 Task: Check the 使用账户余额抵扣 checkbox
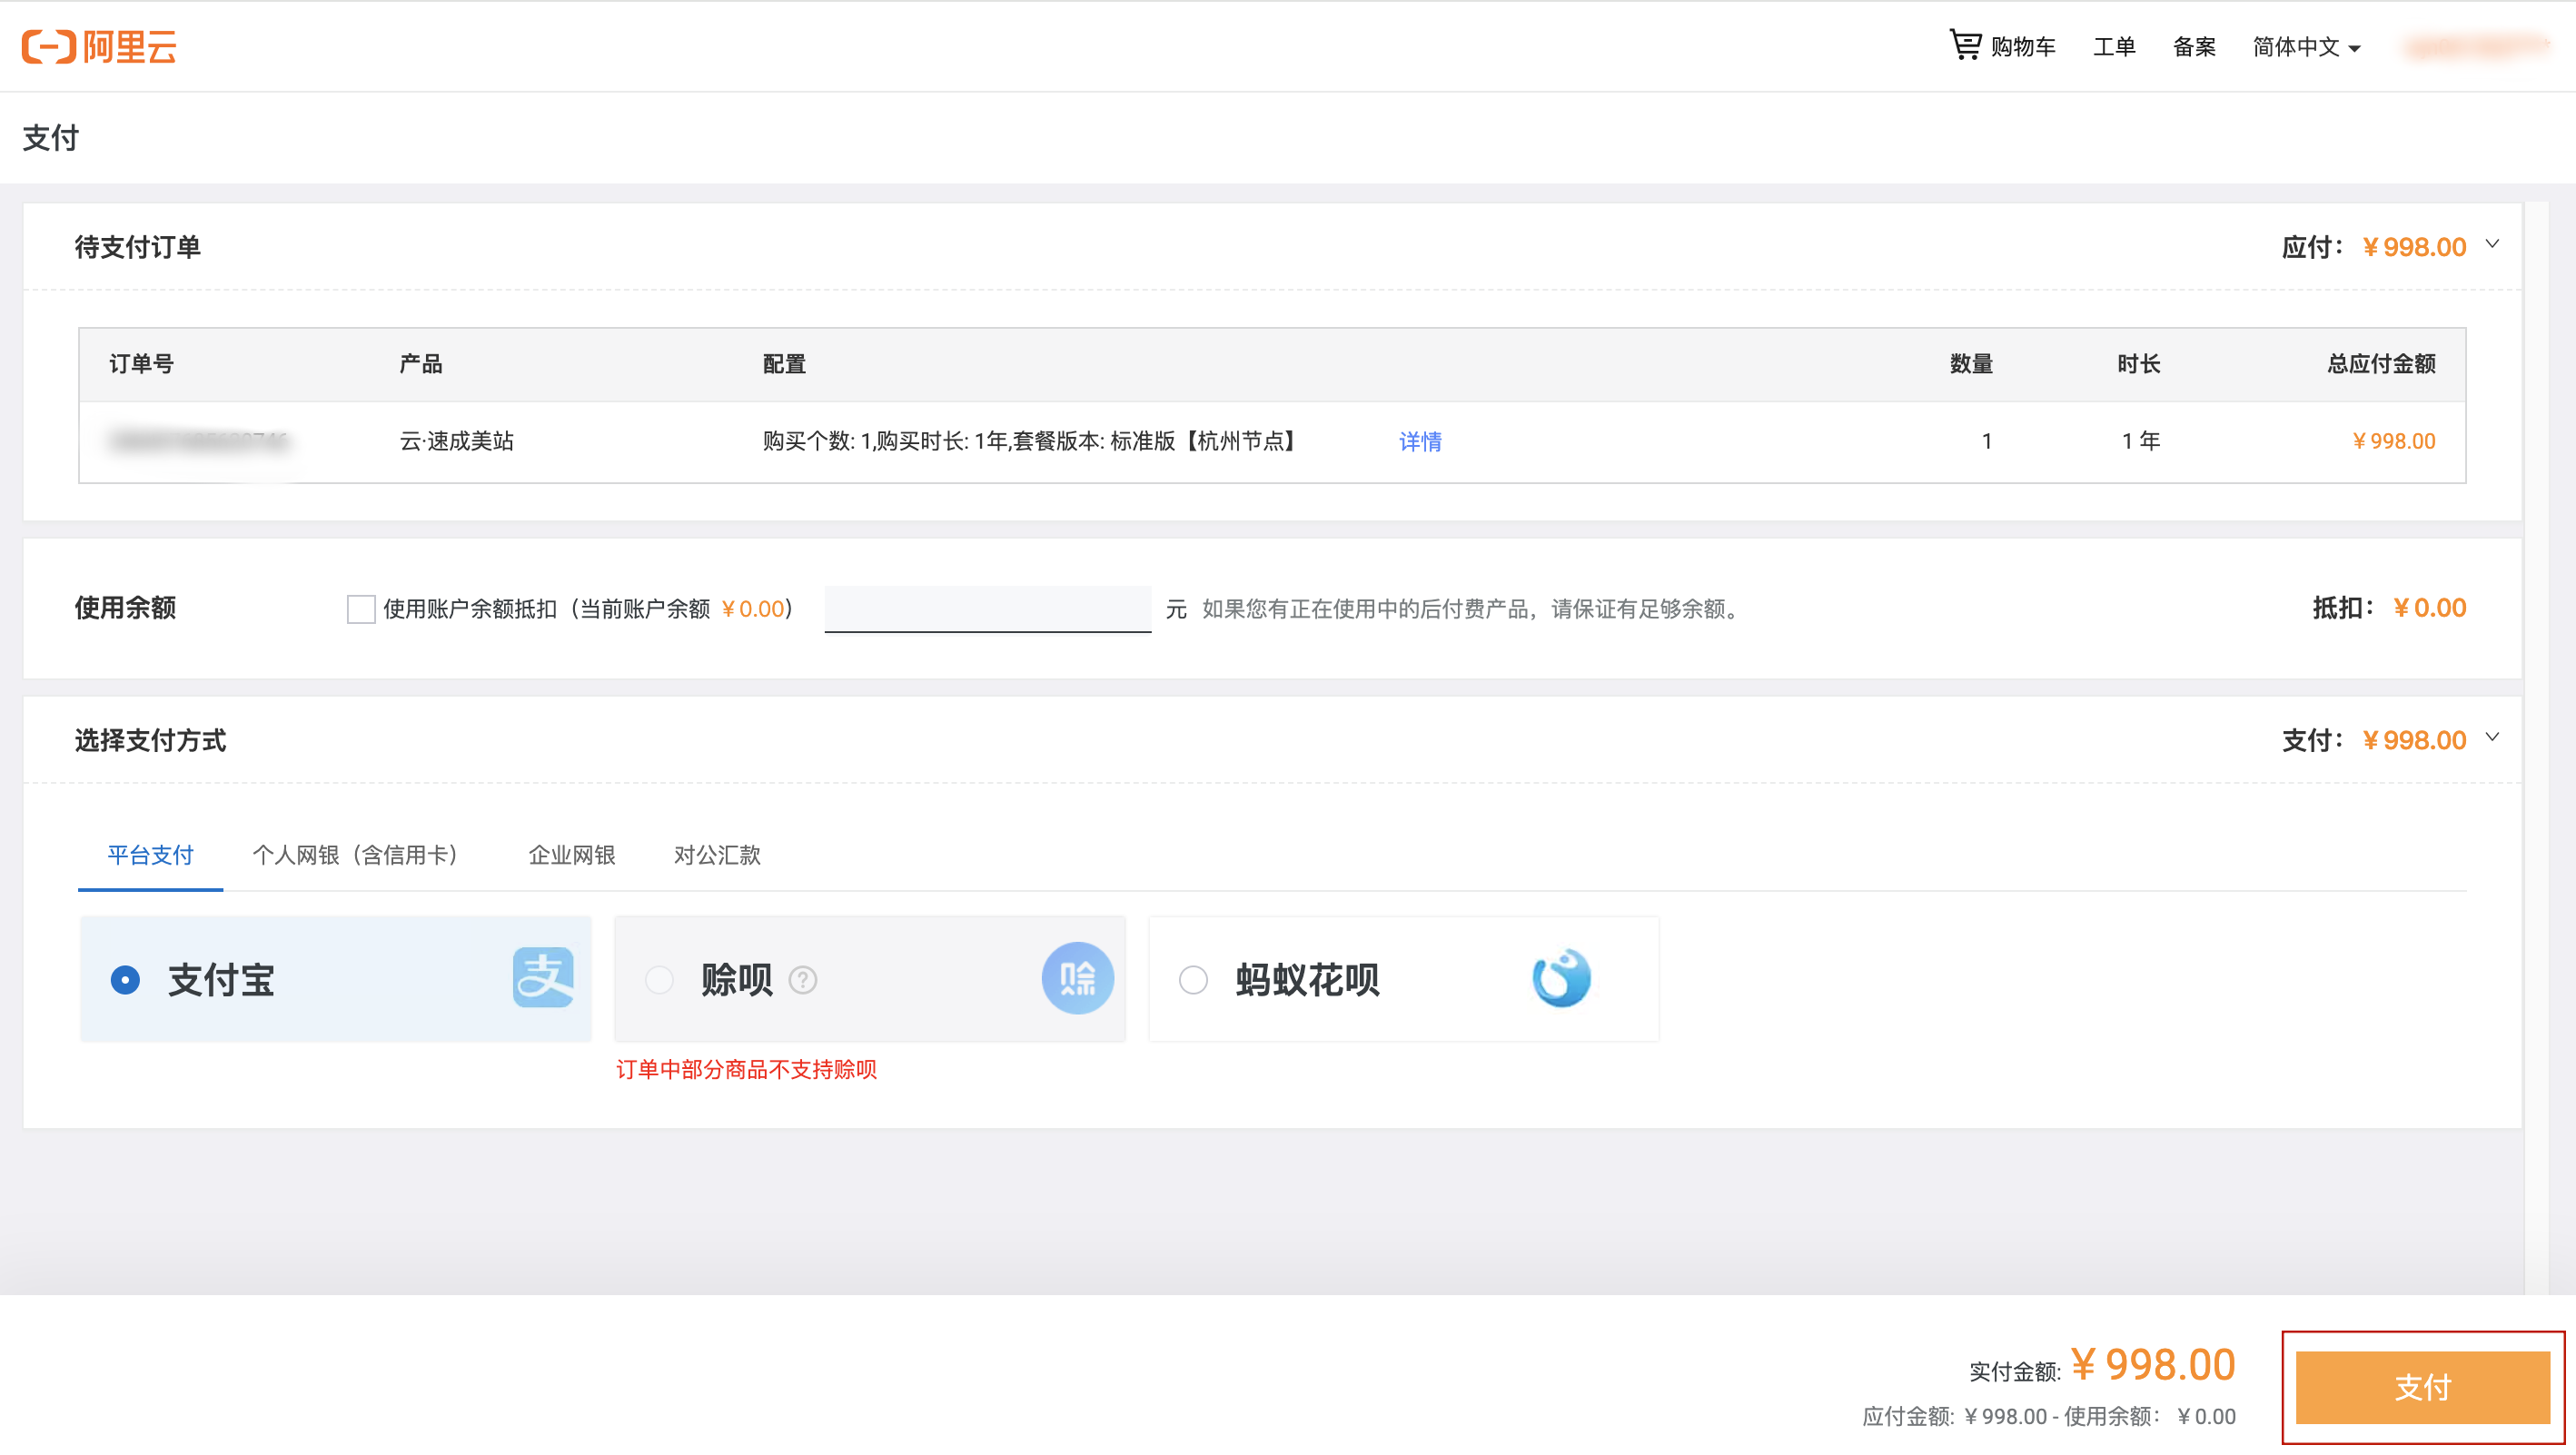tap(361, 609)
